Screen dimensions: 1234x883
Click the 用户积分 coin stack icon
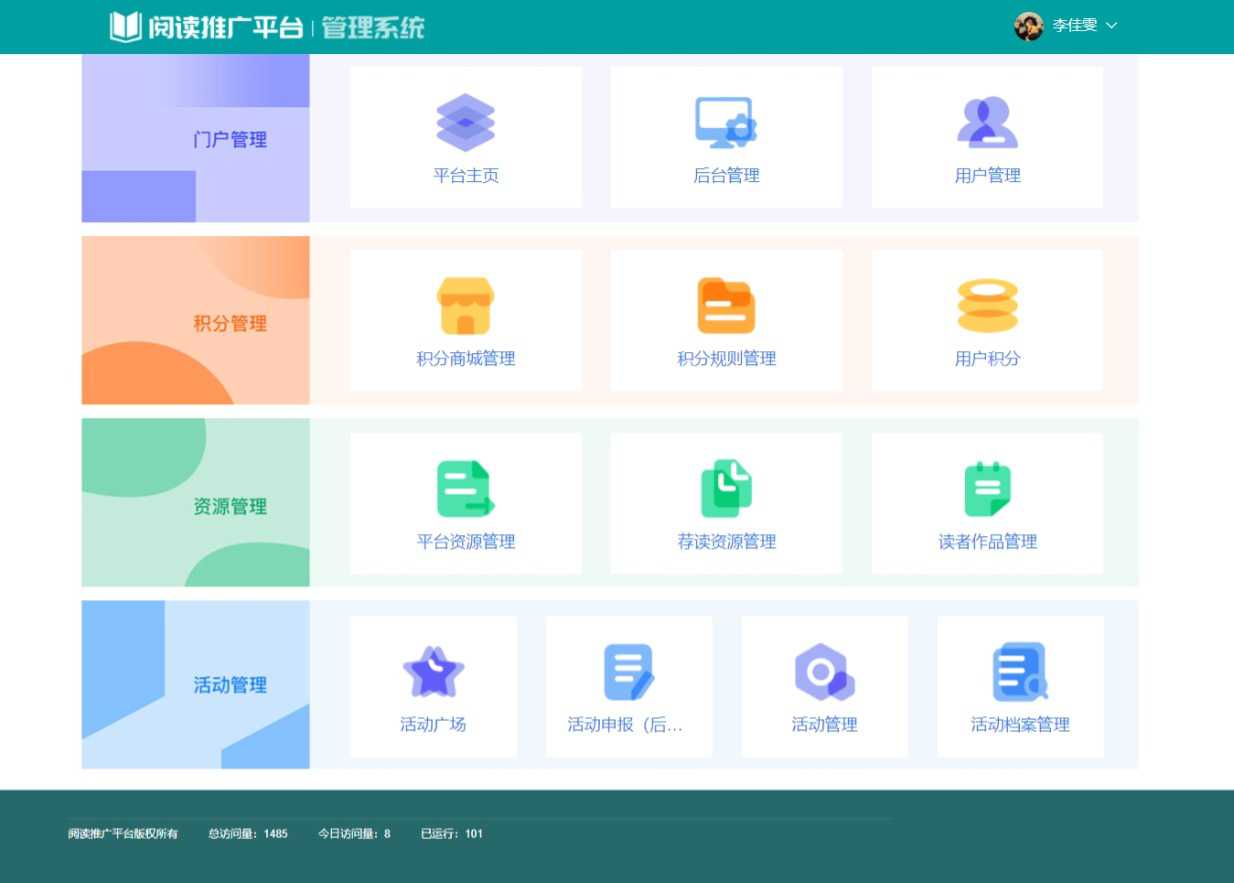click(x=987, y=306)
